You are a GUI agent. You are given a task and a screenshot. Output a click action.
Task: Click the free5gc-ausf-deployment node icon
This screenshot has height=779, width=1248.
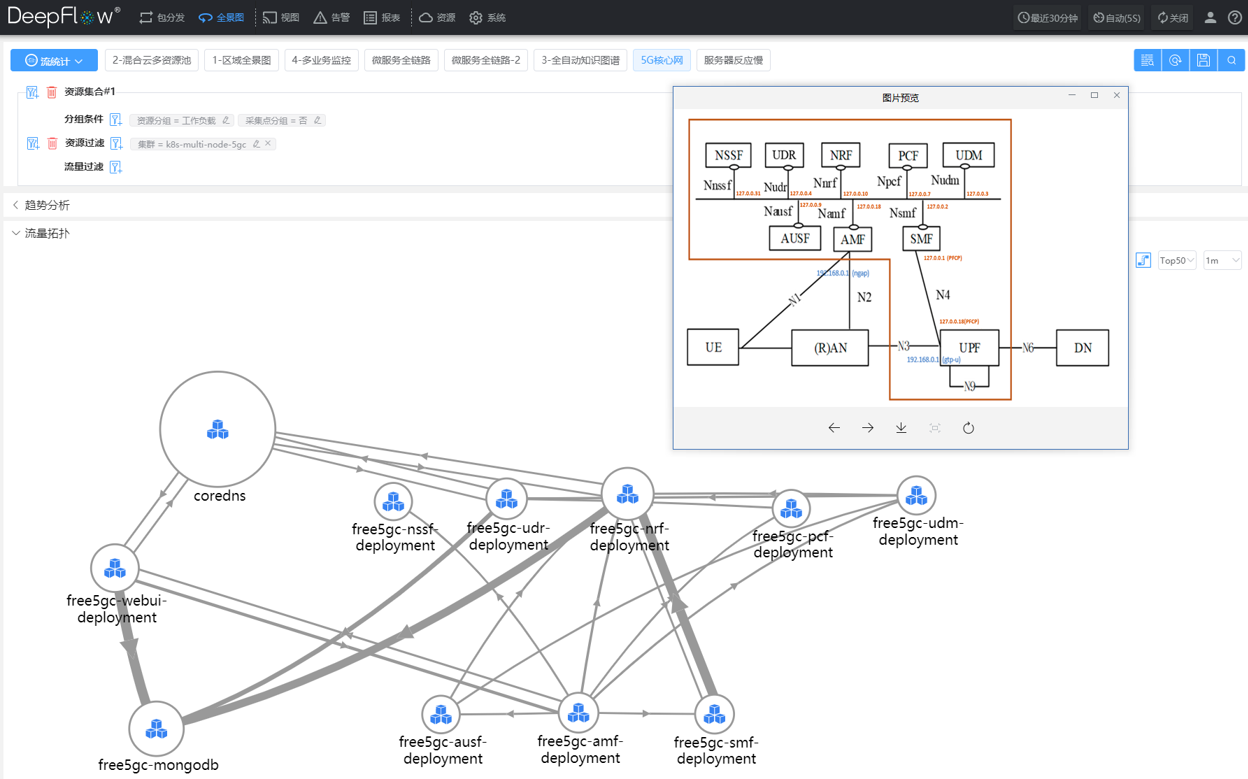tap(441, 715)
